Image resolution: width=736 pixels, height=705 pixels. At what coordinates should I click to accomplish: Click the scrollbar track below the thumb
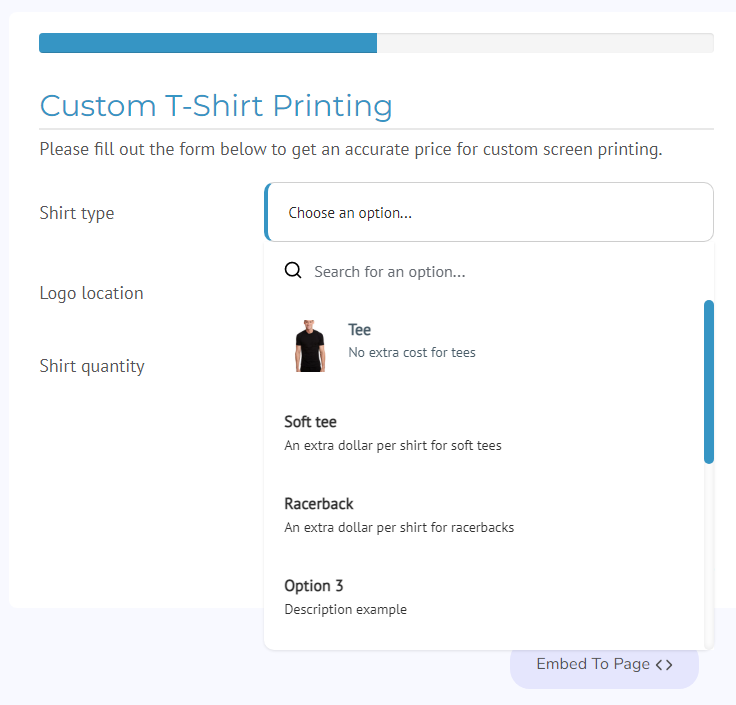coord(709,555)
